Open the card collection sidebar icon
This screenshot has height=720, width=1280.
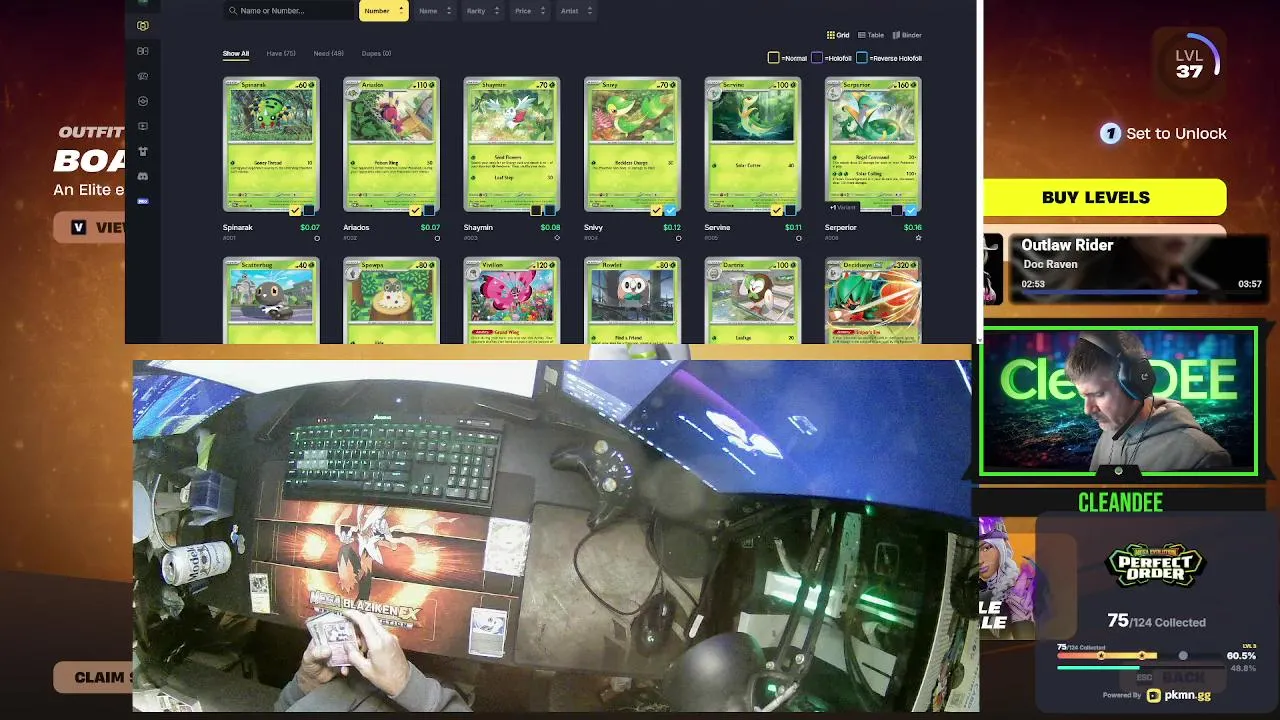pyautogui.click(x=143, y=25)
